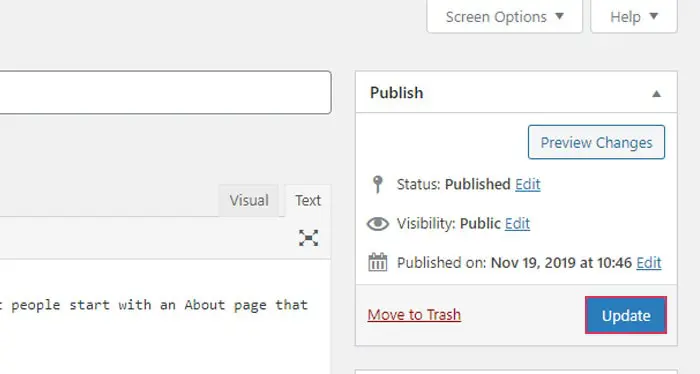Click inside the page title field
This screenshot has height=374, width=700.
click(x=166, y=92)
